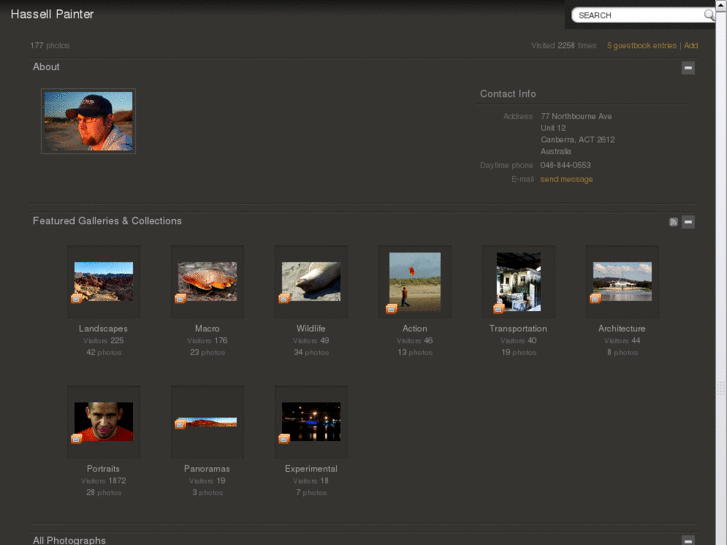Open Wildlife seal thumbnail image
Viewport: 727px width, 545px height.
click(311, 282)
